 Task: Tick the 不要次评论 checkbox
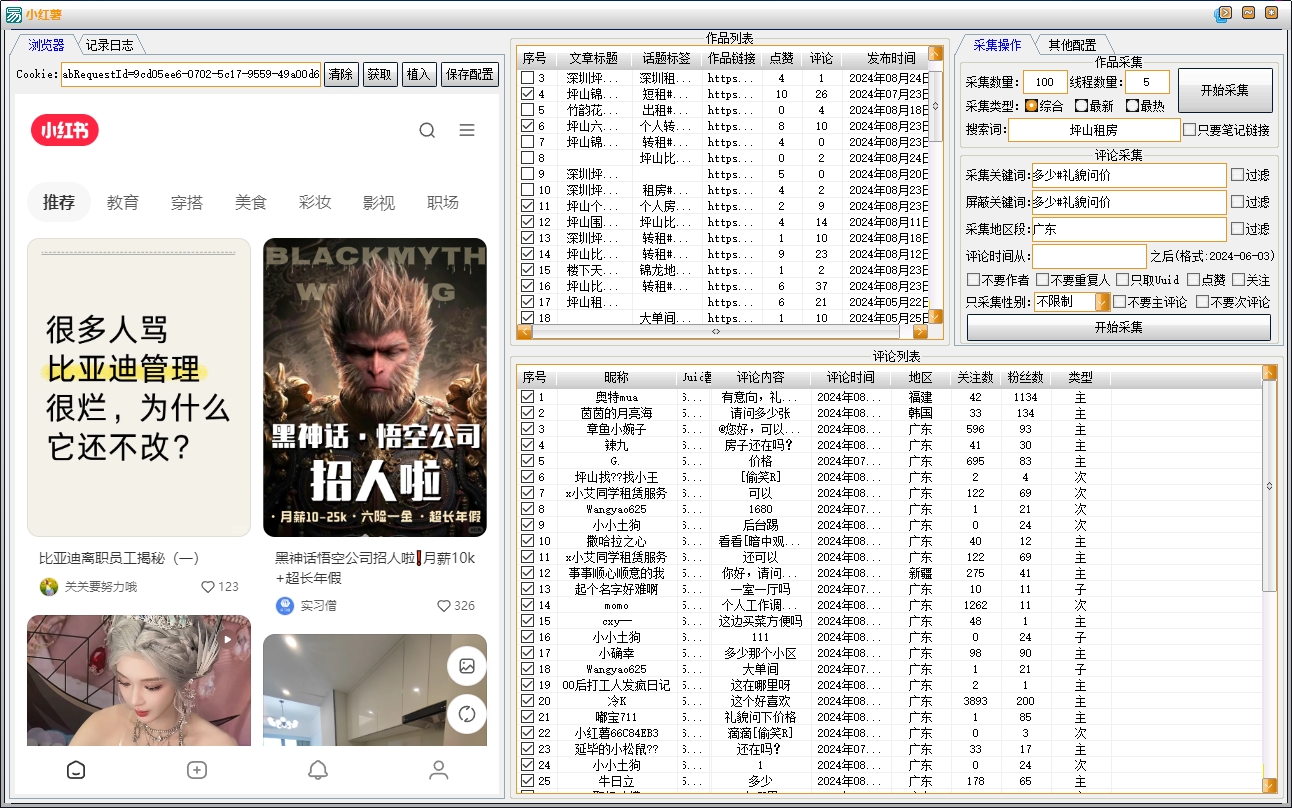tap(1202, 302)
